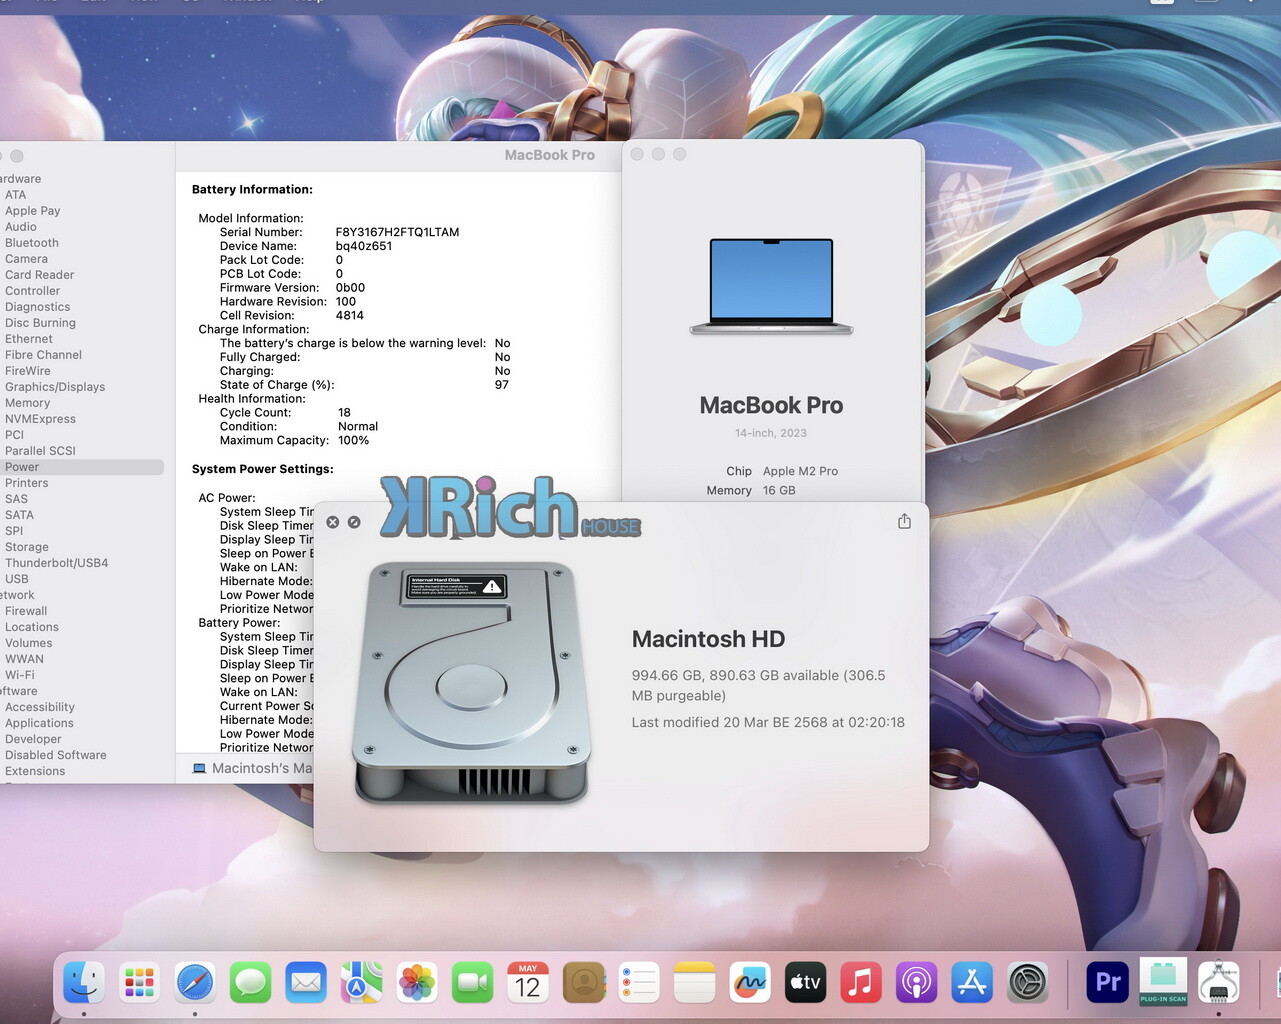The image size is (1281, 1024).
Task: Open Podcasts app in the Dock
Action: click(916, 982)
